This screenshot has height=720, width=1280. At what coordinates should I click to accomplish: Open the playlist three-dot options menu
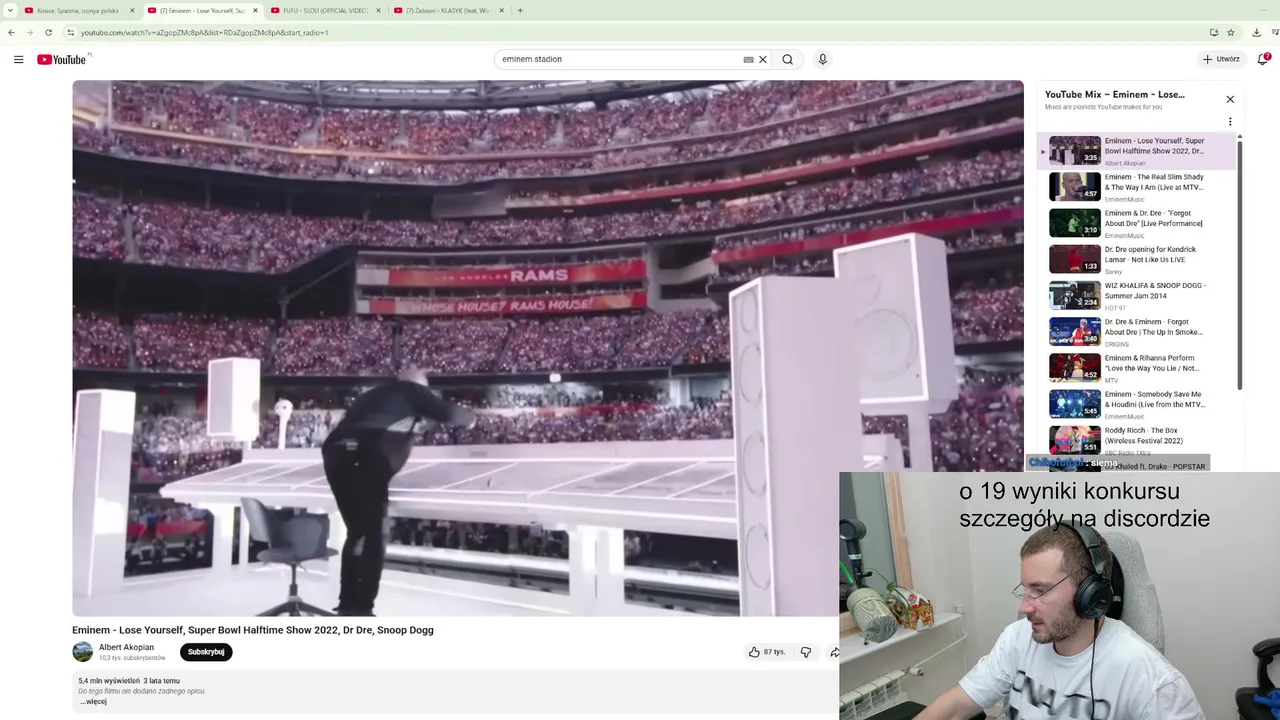click(x=1230, y=122)
